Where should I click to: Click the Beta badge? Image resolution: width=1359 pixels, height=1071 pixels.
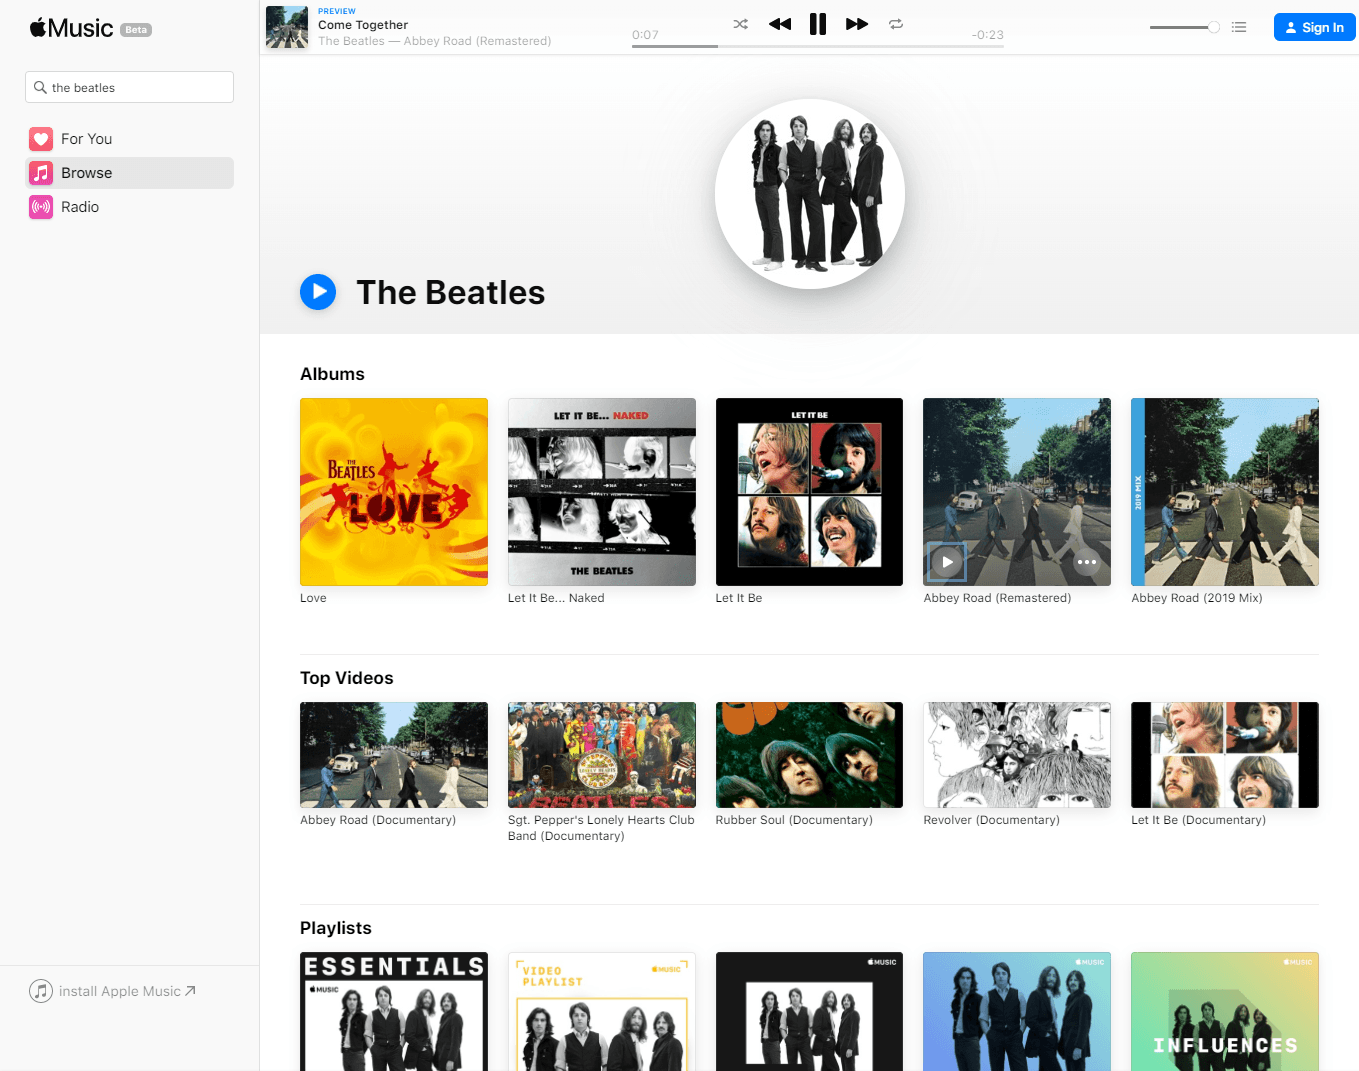(136, 30)
